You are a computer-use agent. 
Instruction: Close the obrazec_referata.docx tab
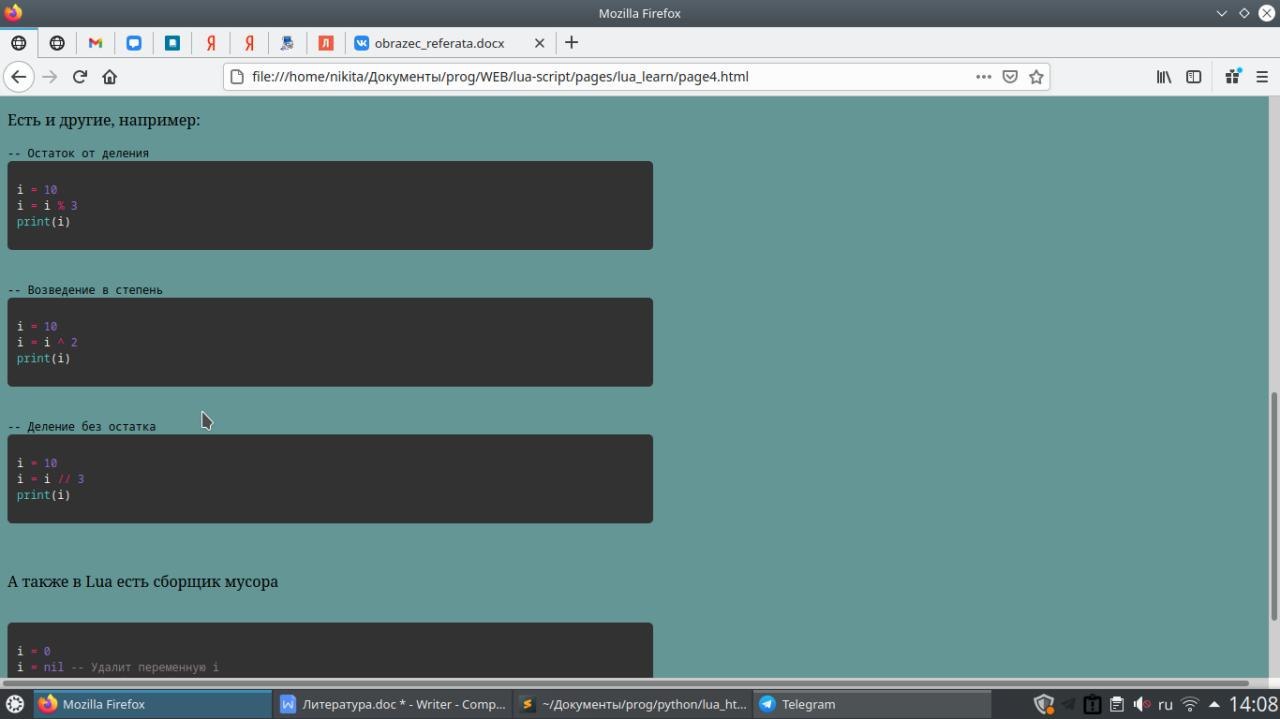pyautogui.click(x=539, y=43)
